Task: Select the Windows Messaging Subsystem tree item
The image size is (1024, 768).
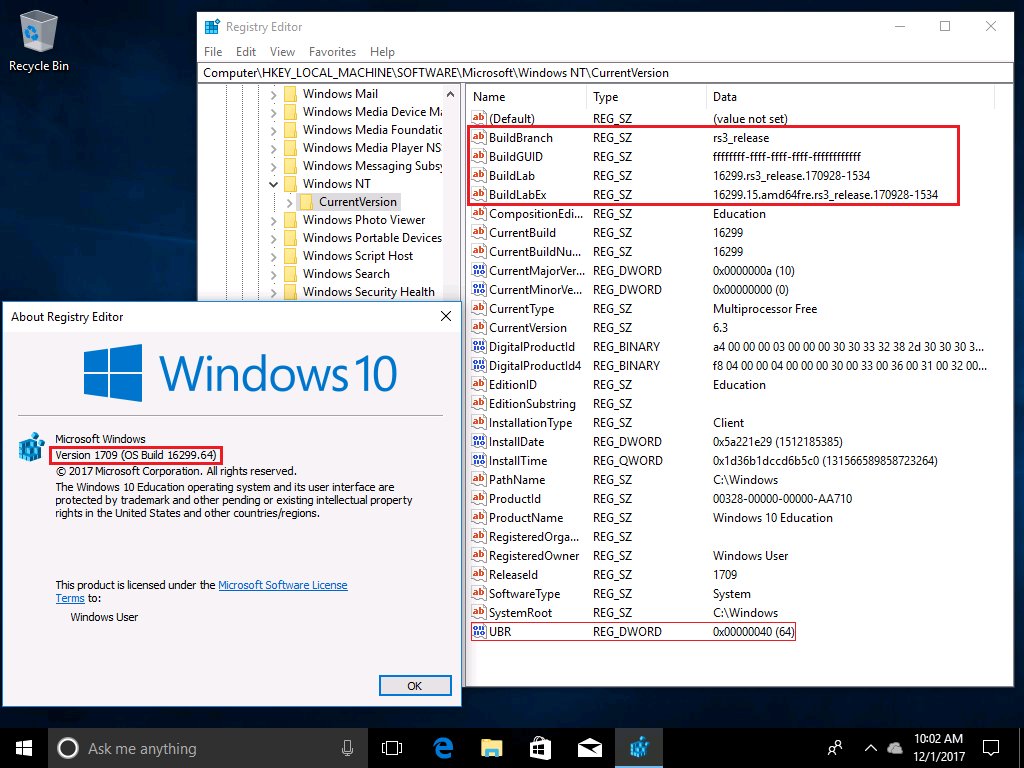Action: (x=372, y=166)
